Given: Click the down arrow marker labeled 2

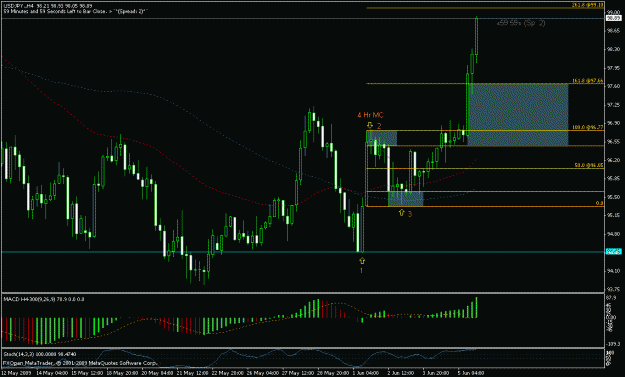Looking at the screenshot, I should (369, 125).
